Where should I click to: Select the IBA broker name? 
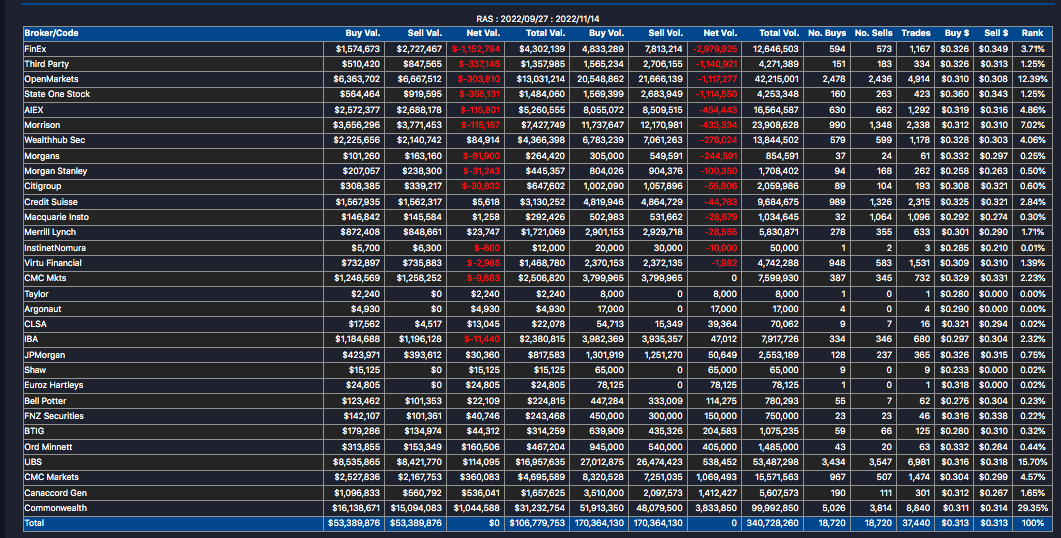pyautogui.click(x=31, y=339)
